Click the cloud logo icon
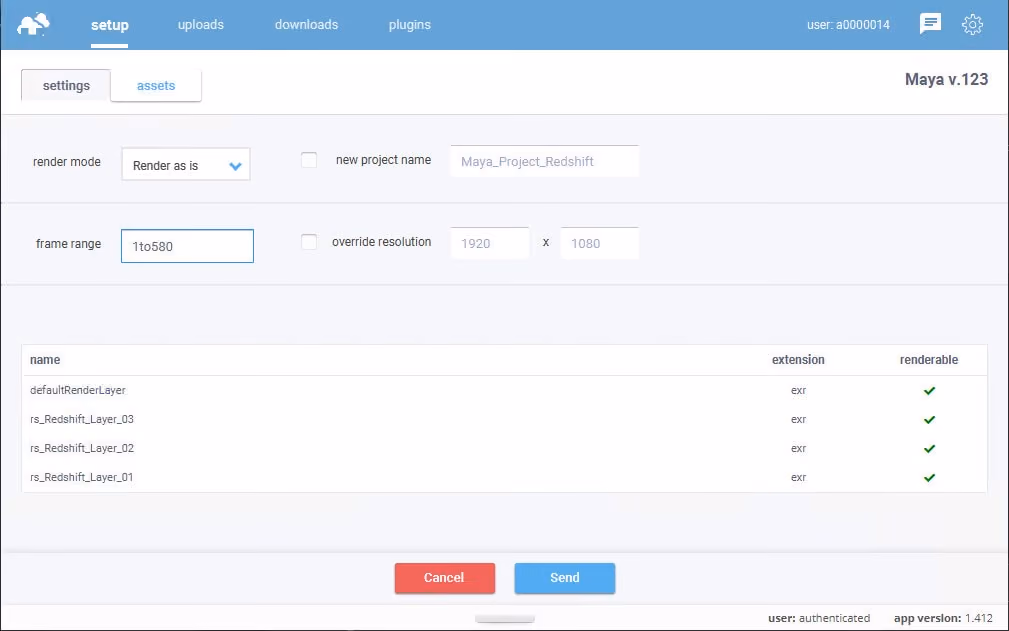 pos(33,24)
